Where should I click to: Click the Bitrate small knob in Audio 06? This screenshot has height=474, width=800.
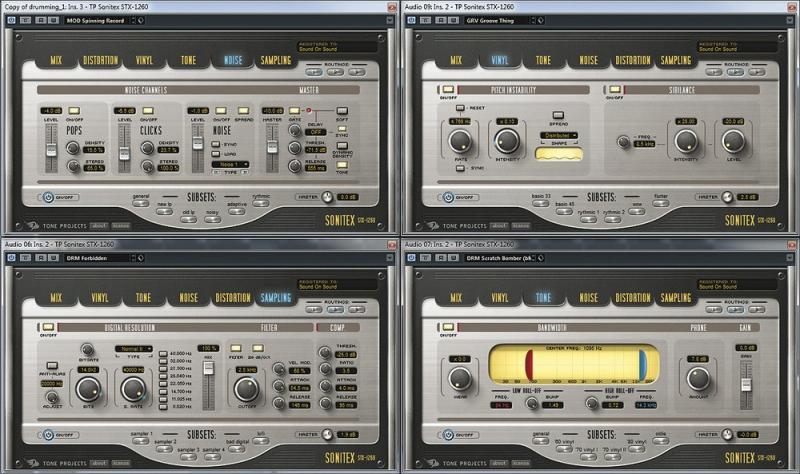pyautogui.click(x=87, y=350)
